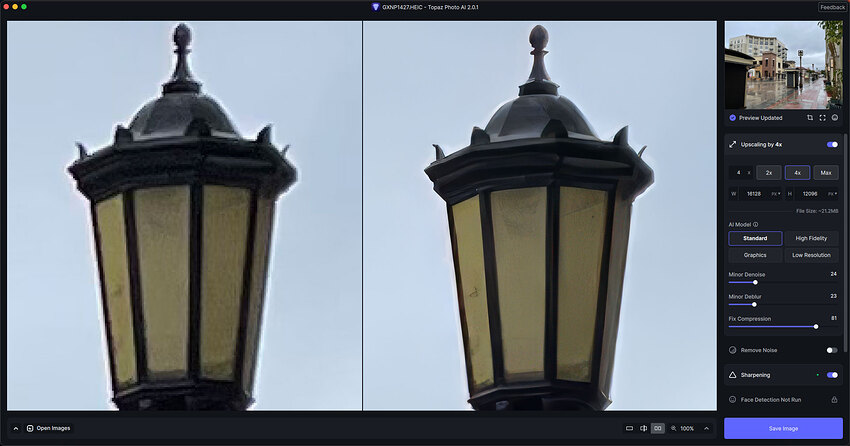The image size is (850, 446).
Task: Expand the image tray chevron by Open Images
Action: tap(16, 428)
